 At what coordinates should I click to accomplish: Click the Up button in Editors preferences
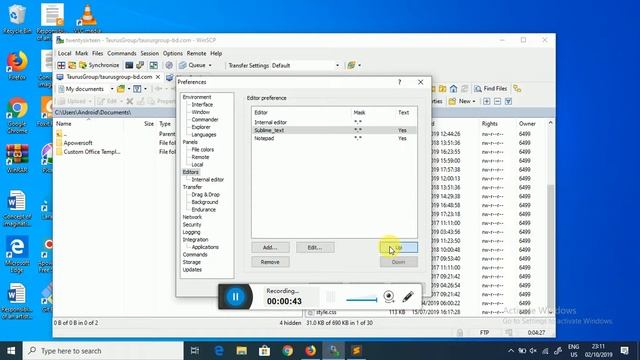click(399, 247)
